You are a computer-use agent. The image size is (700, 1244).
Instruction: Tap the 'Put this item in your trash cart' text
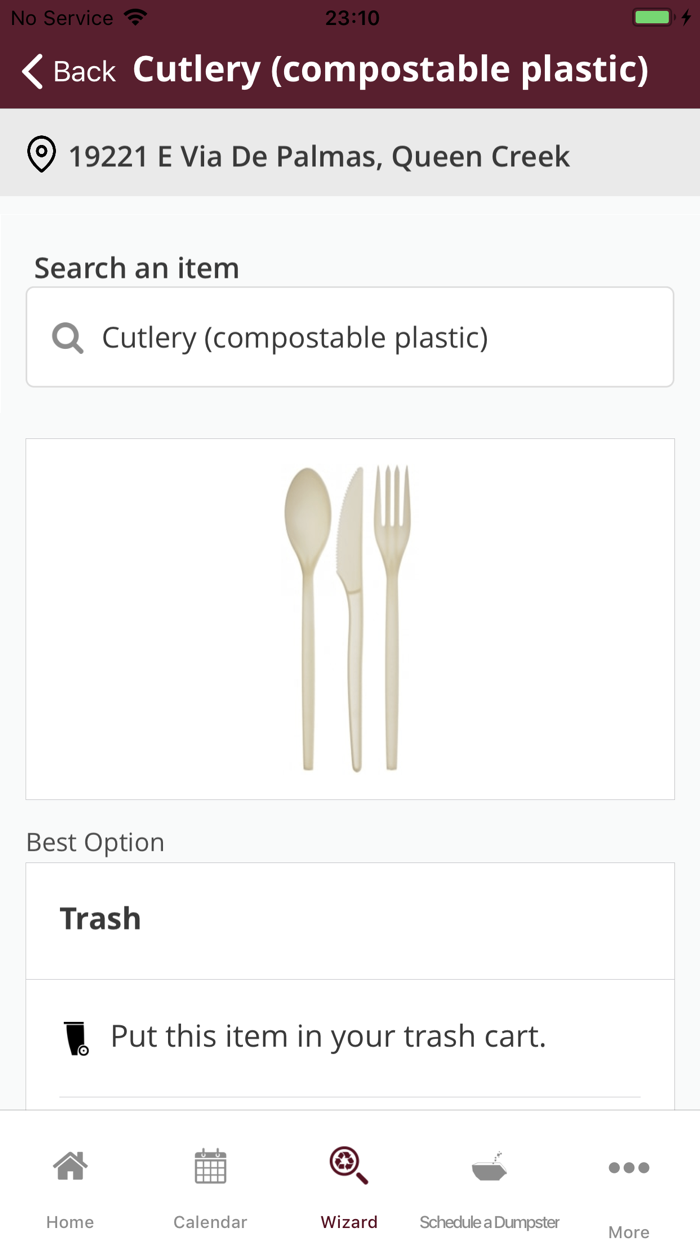click(x=328, y=1036)
